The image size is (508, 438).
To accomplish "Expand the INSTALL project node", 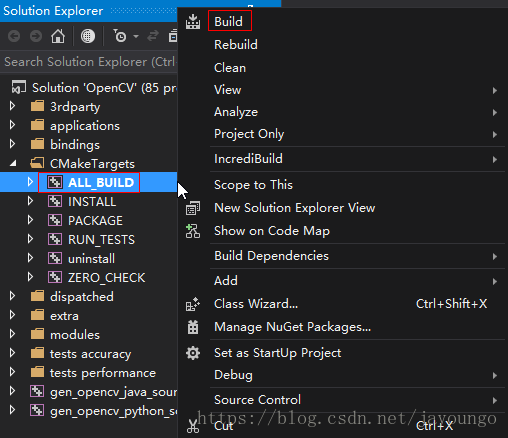I will pyautogui.click(x=30, y=201).
